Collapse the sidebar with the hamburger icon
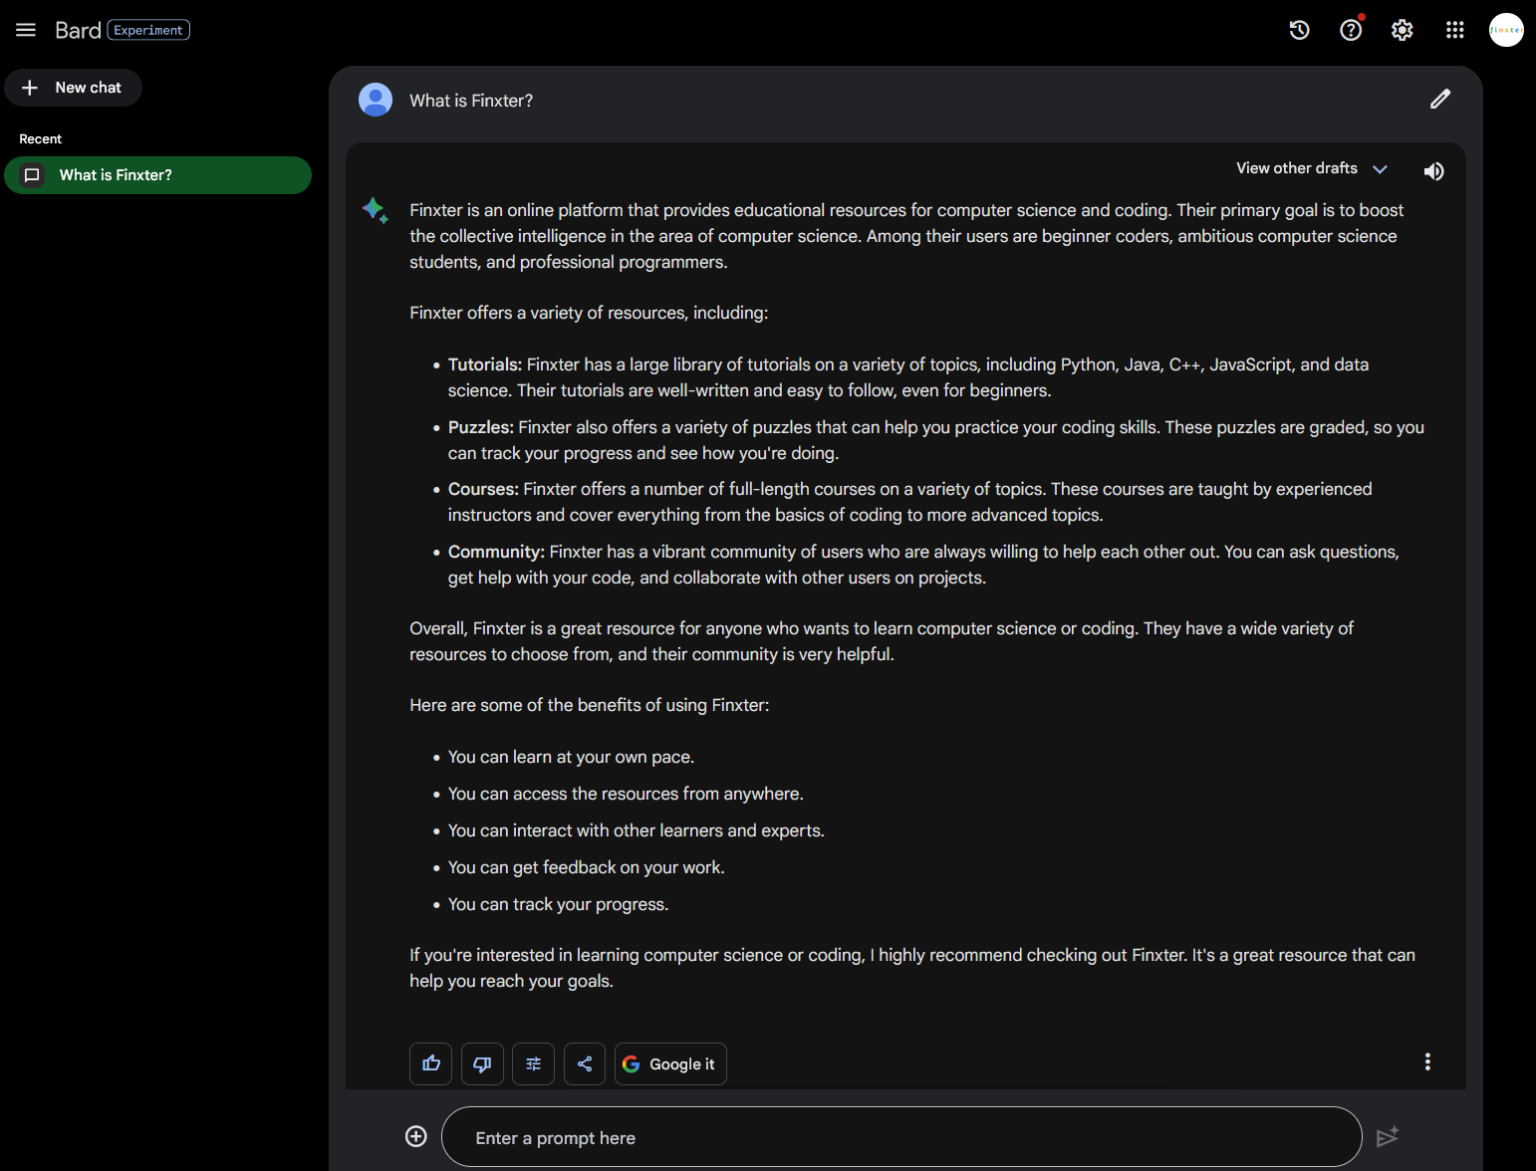1536x1171 pixels. [x=25, y=29]
